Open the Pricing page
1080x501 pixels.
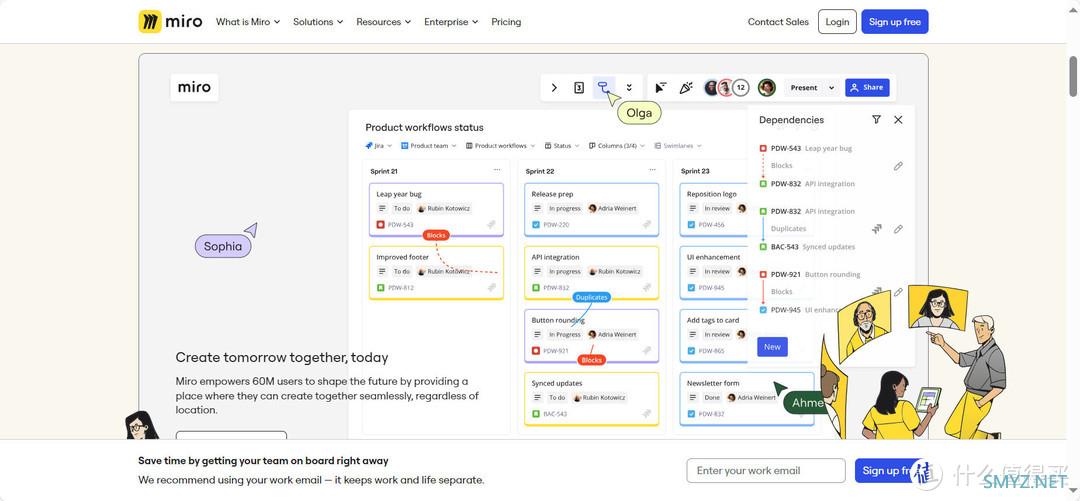506,22
